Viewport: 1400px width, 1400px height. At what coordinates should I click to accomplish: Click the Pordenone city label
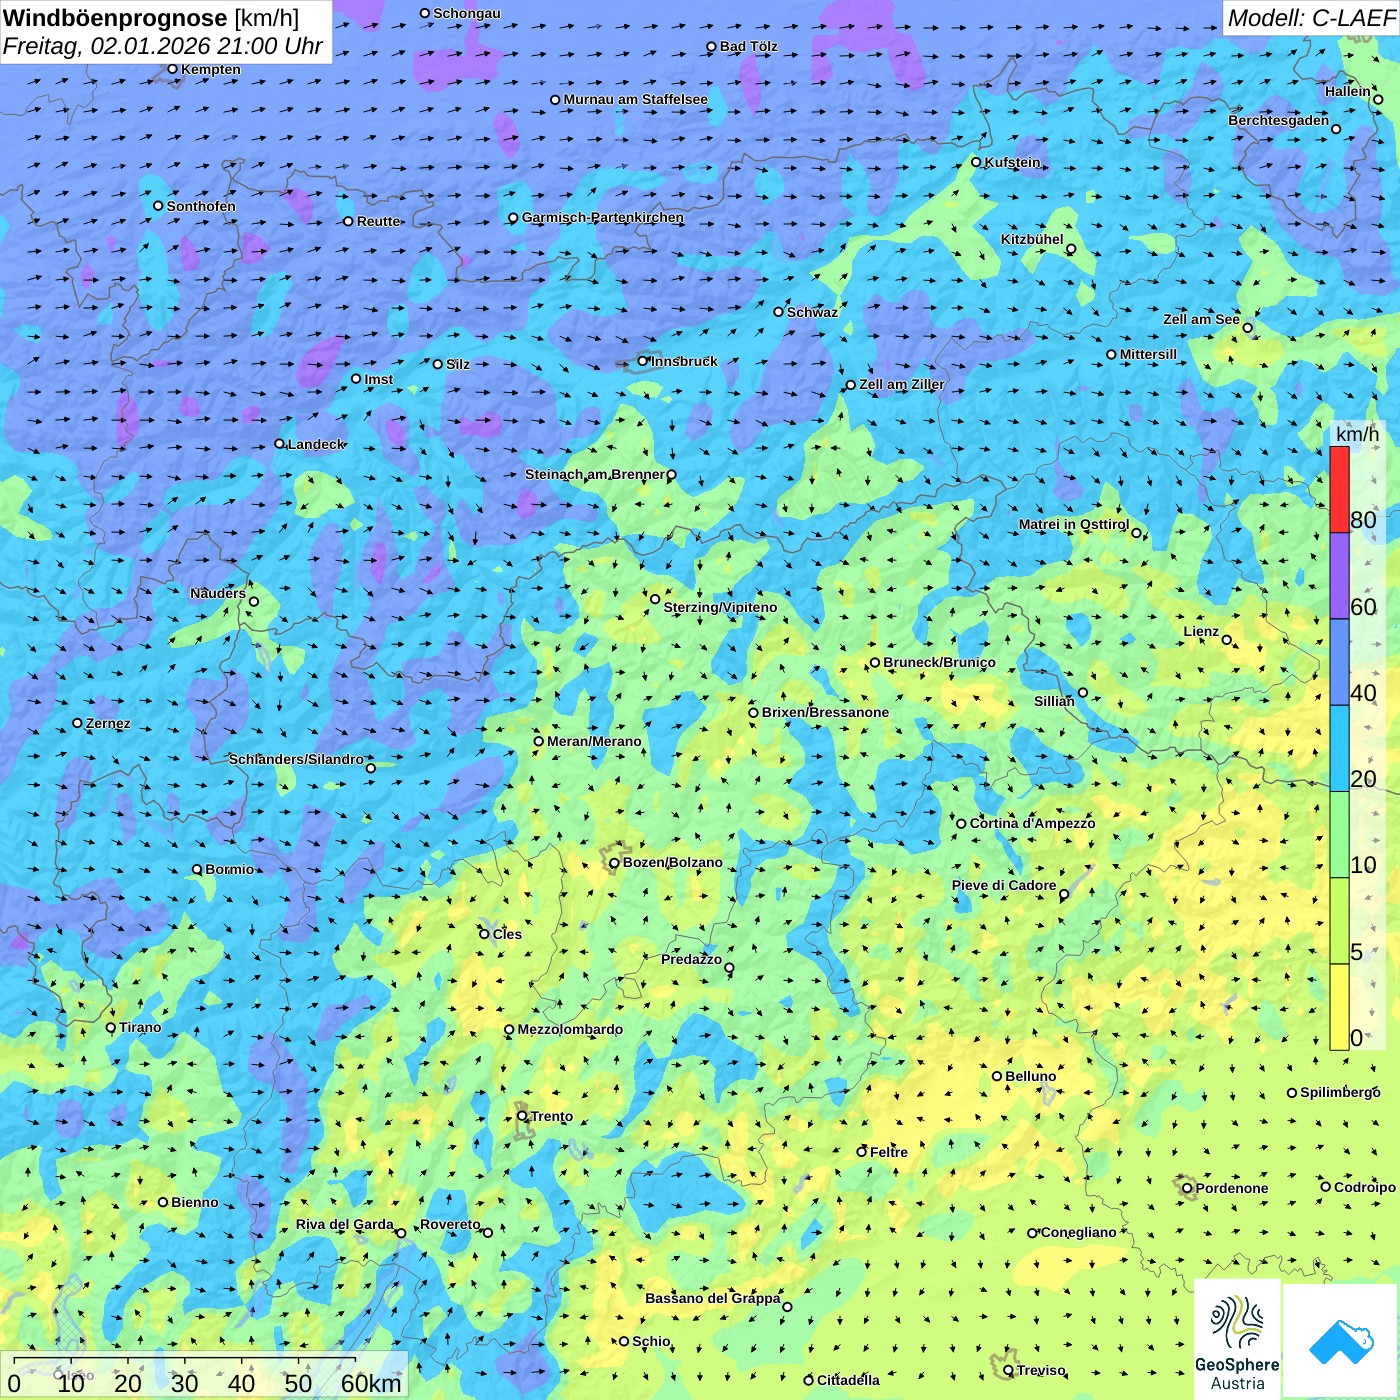pyautogui.click(x=1232, y=1188)
